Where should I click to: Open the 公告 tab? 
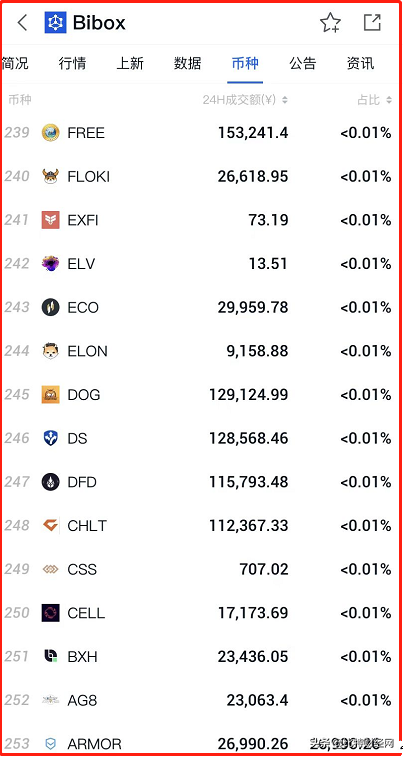(303, 63)
